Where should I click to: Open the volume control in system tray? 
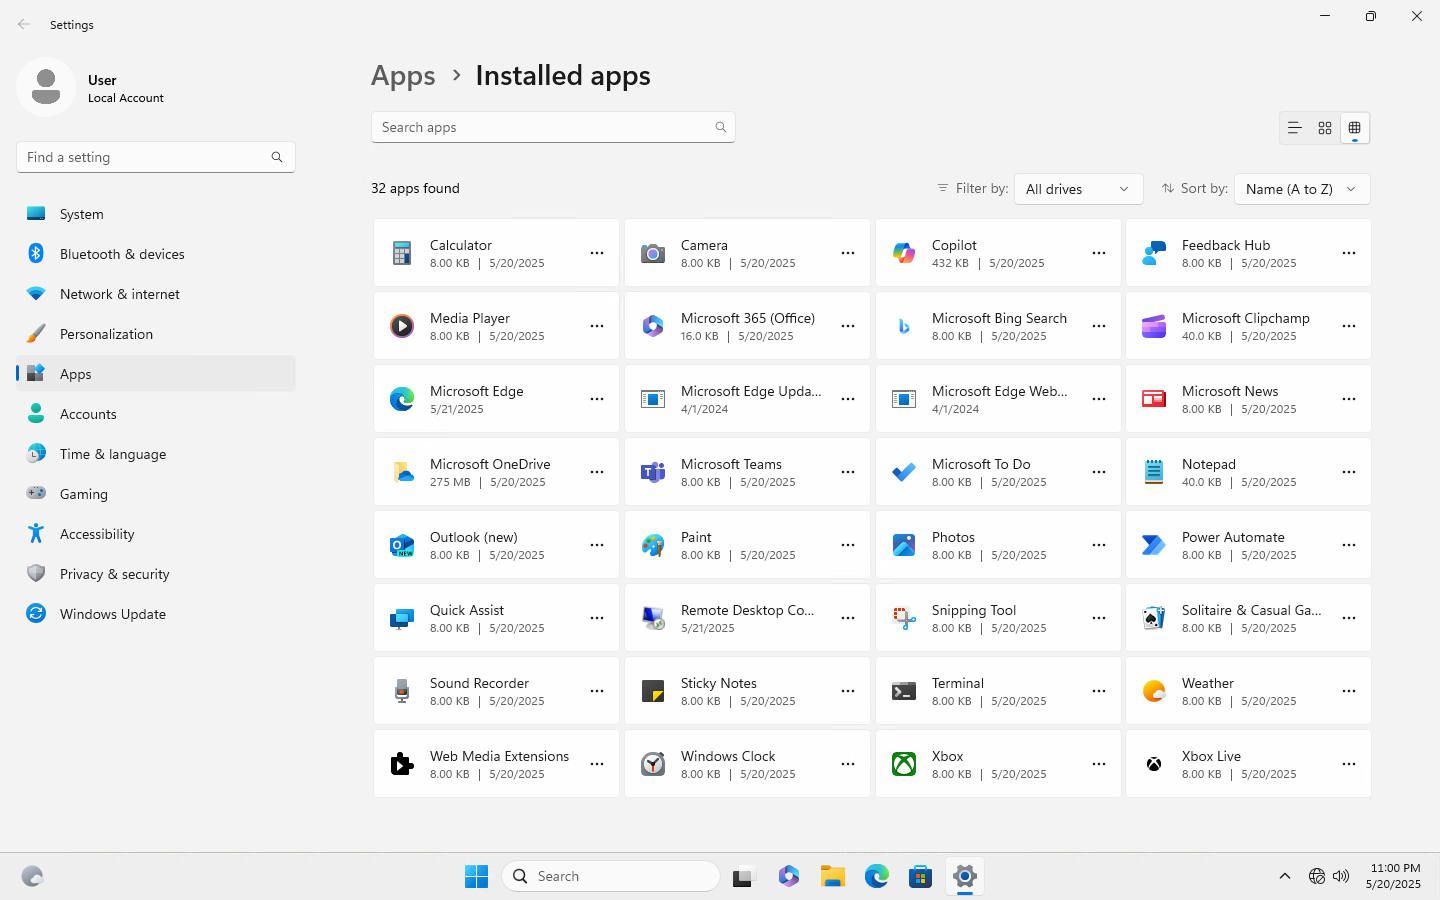tap(1341, 876)
